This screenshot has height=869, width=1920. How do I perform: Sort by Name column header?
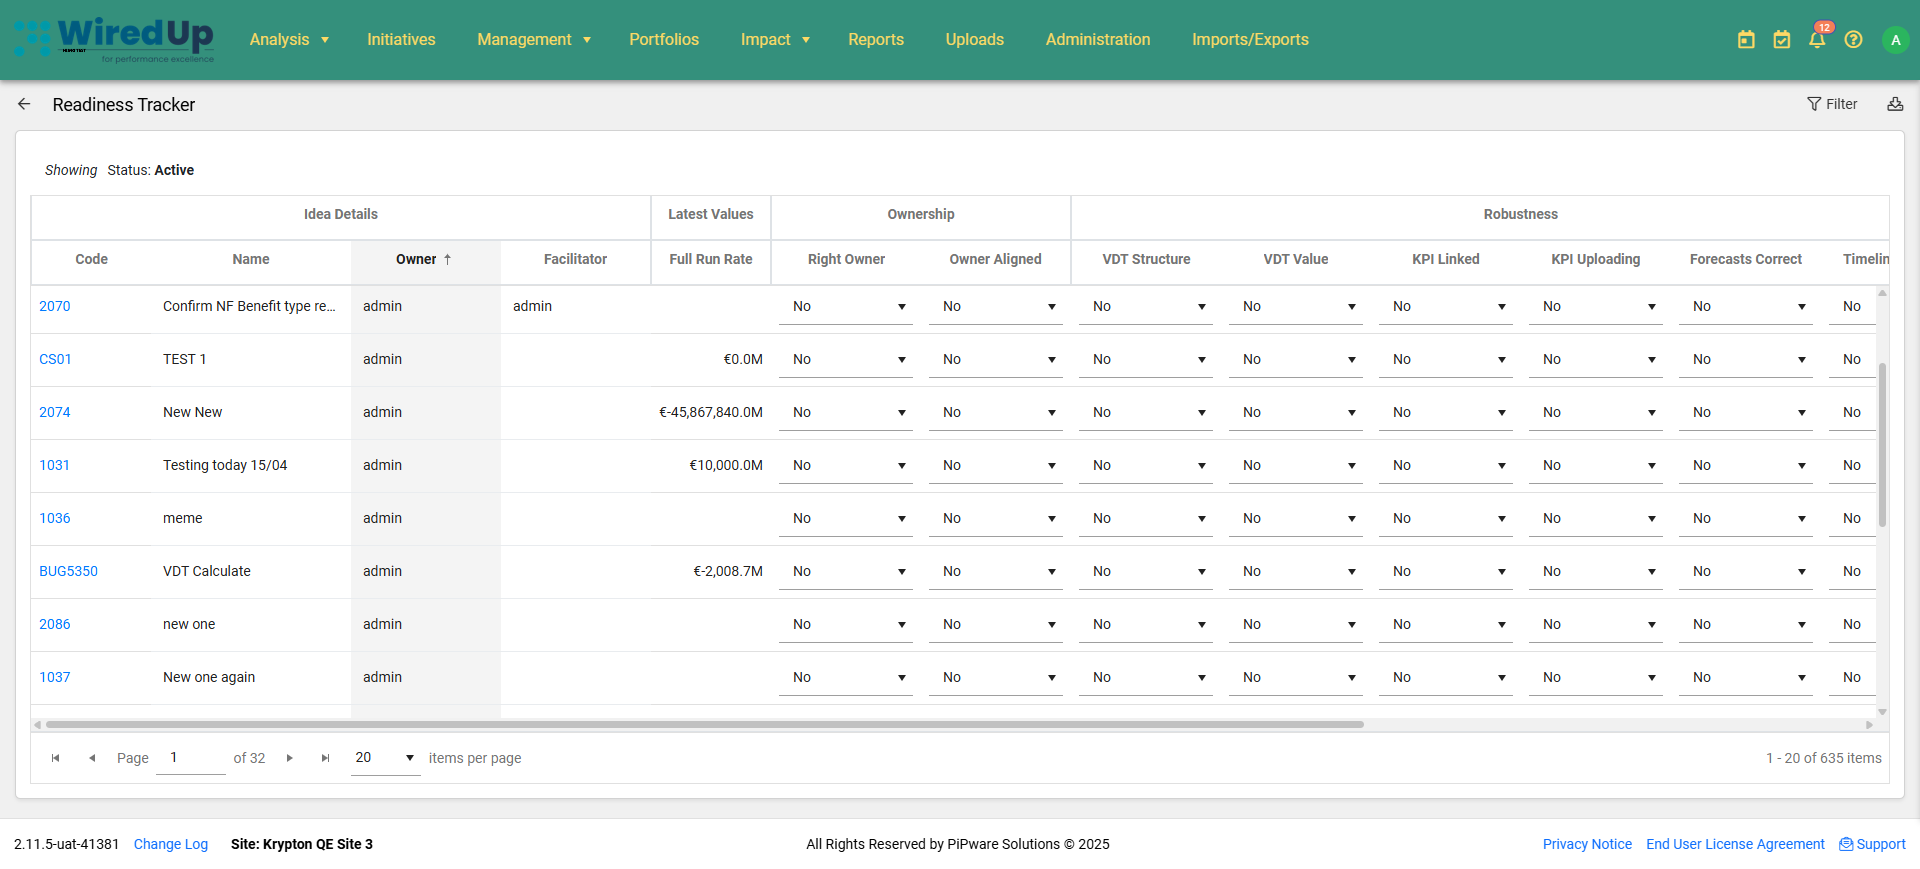(x=251, y=259)
